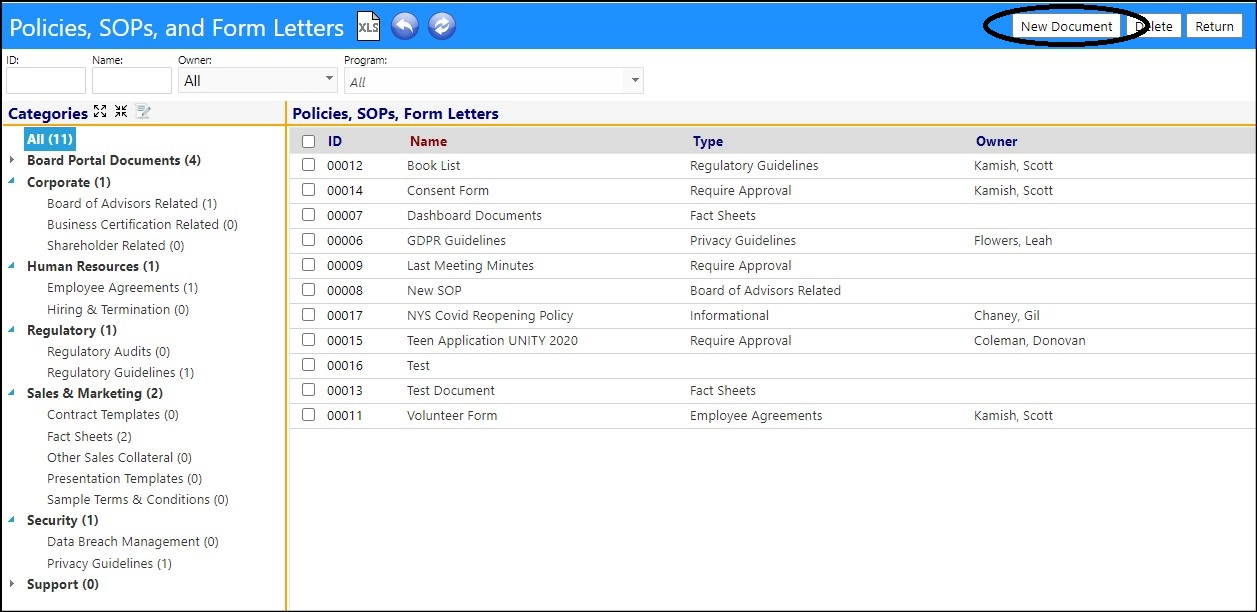1257x612 pixels.
Task: Click ID 00013 in the table
Action: pyautogui.click(x=345, y=390)
